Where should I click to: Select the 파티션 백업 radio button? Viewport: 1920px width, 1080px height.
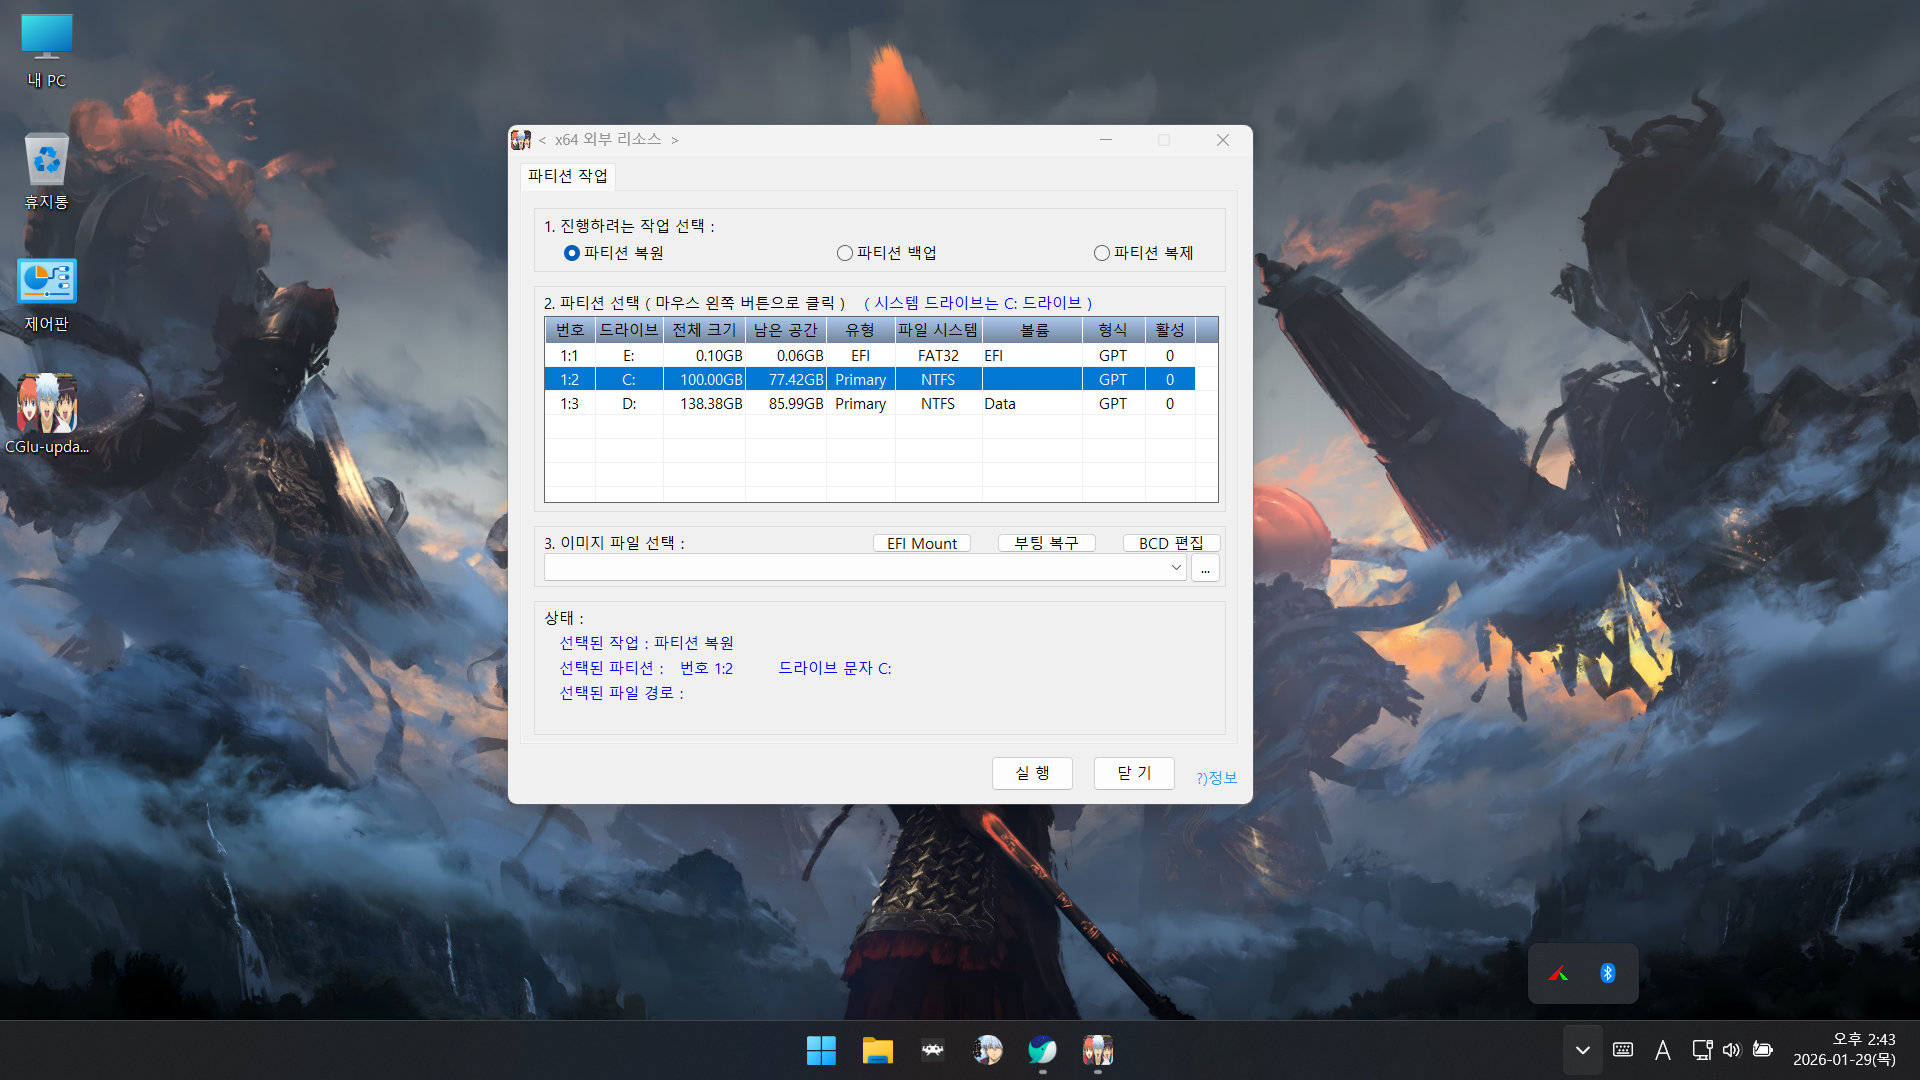click(x=845, y=253)
